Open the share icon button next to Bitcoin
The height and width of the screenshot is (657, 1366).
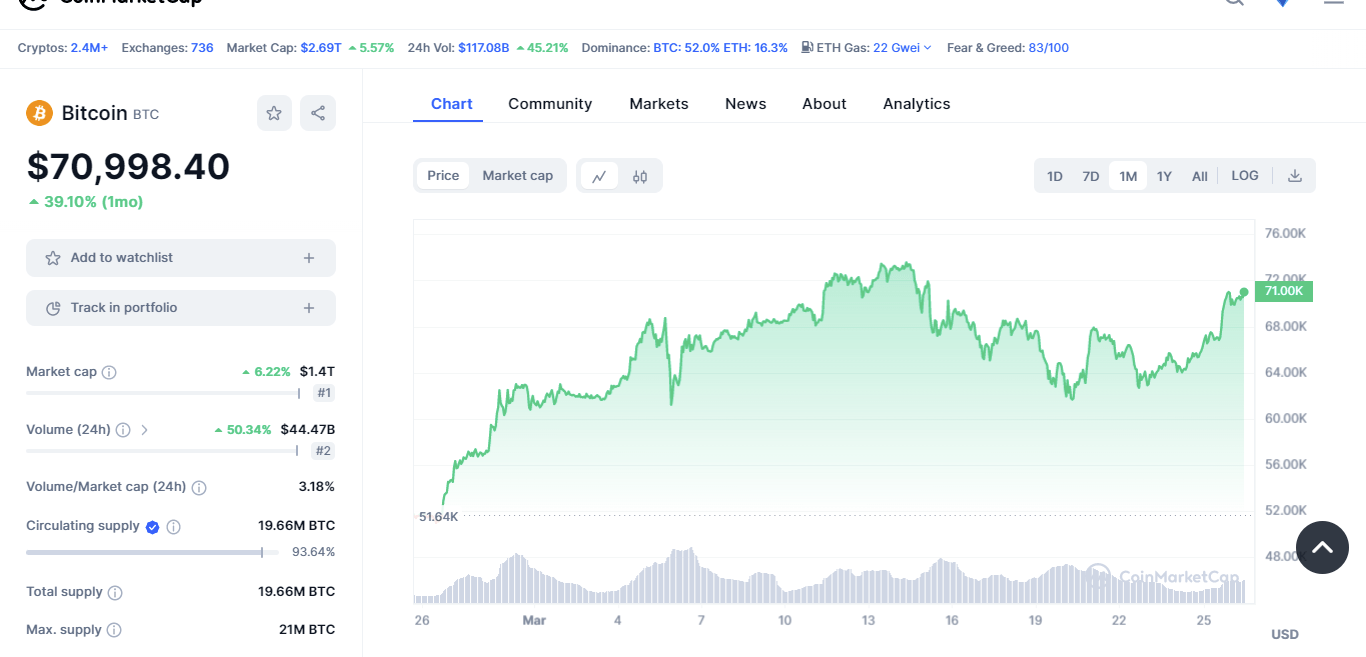click(x=318, y=113)
